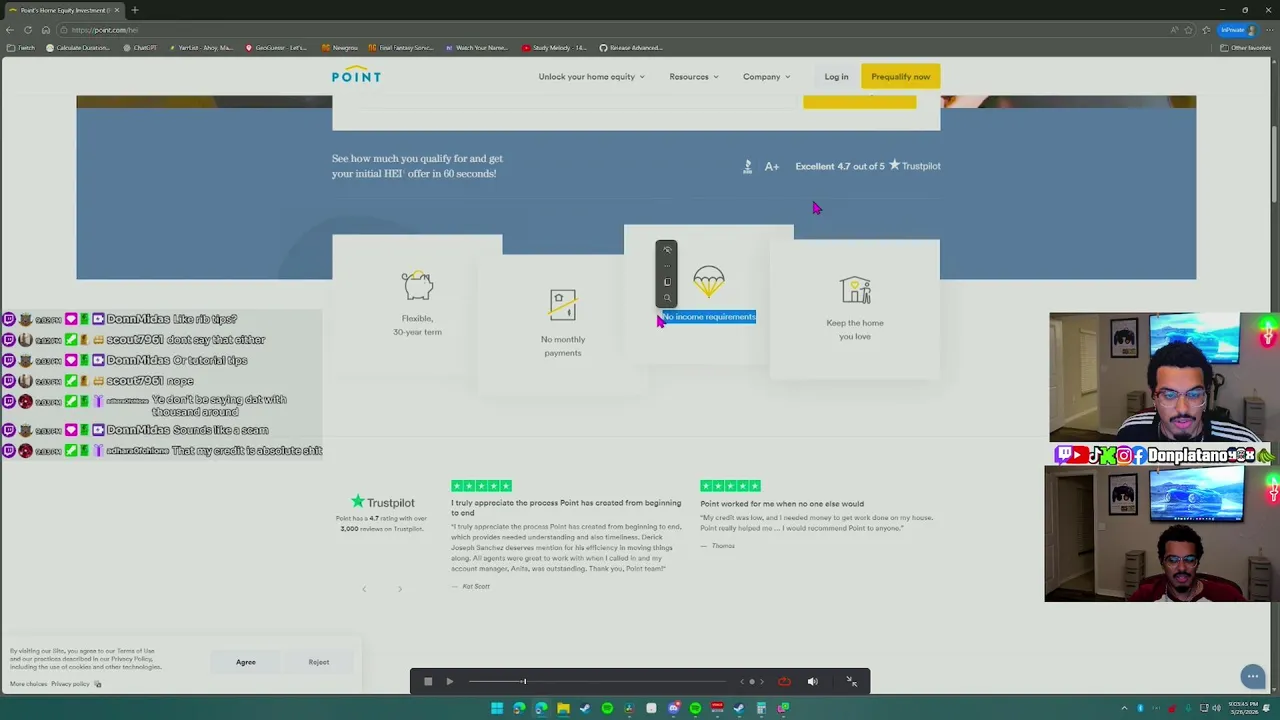
Task: Open the Newgrounds bookmark
Action: [x=340, y=48]
